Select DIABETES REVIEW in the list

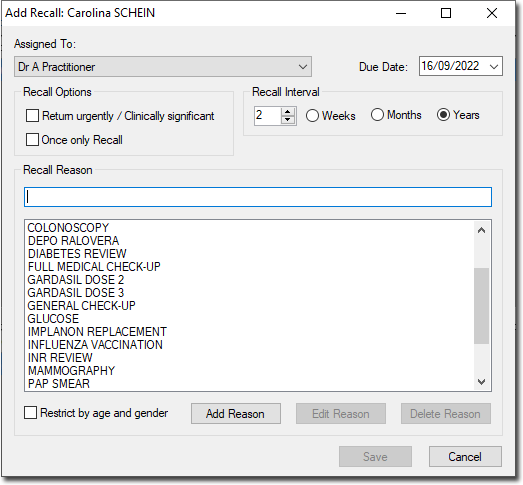tap(77, 254)
